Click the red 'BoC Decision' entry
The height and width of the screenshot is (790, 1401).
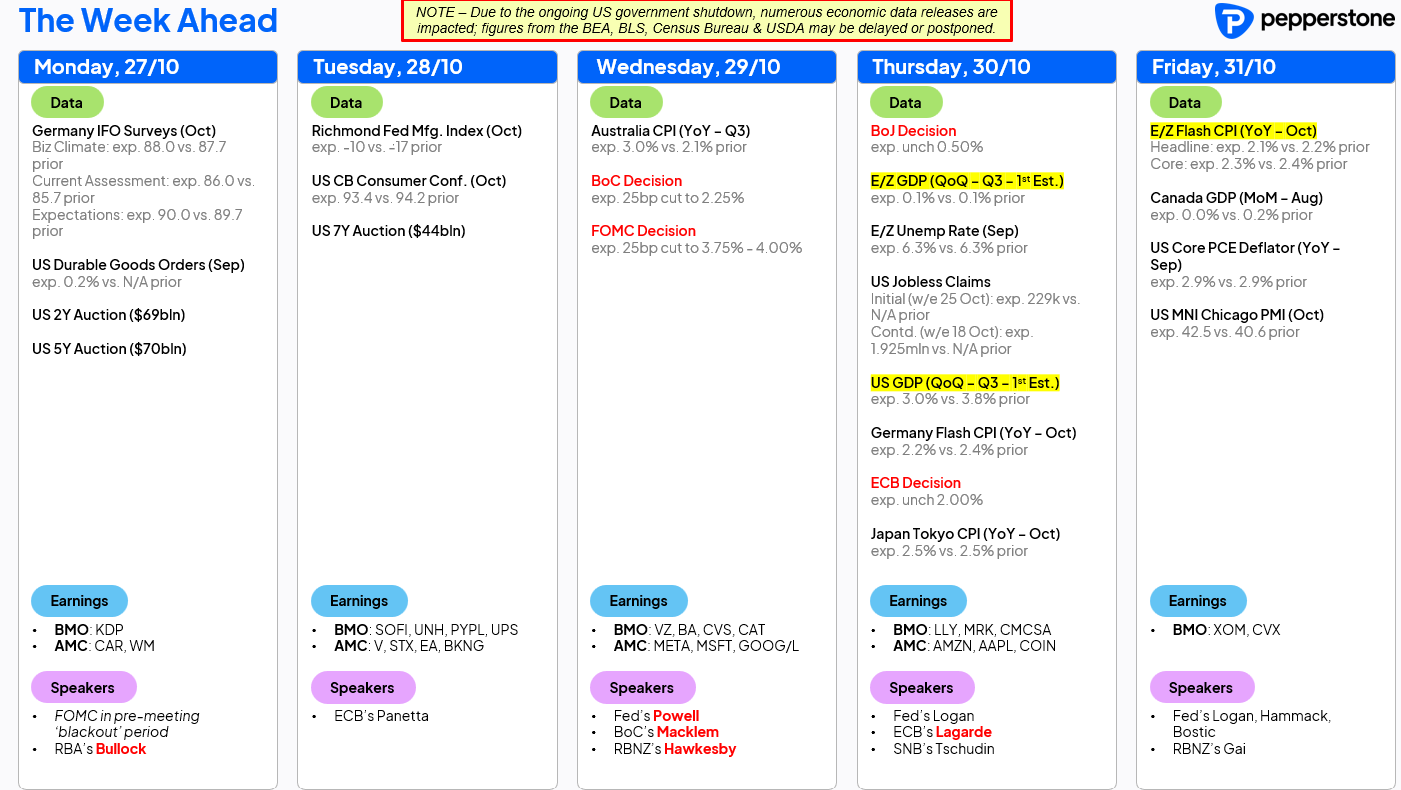point(637,181)
